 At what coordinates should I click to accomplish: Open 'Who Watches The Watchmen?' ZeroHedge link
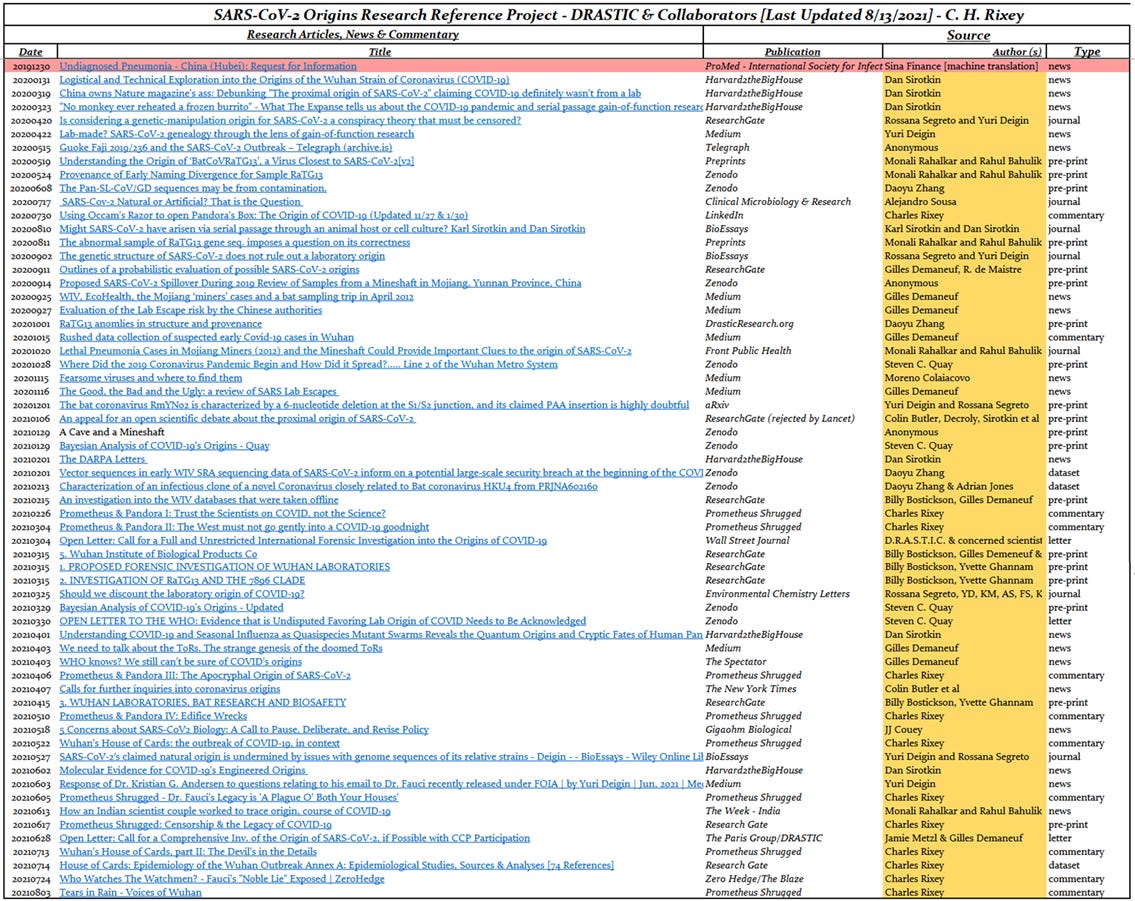pos(221,879)
